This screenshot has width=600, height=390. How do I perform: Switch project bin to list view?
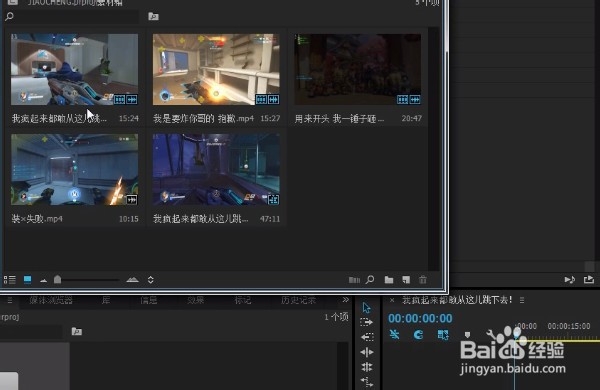coord(10,280)
